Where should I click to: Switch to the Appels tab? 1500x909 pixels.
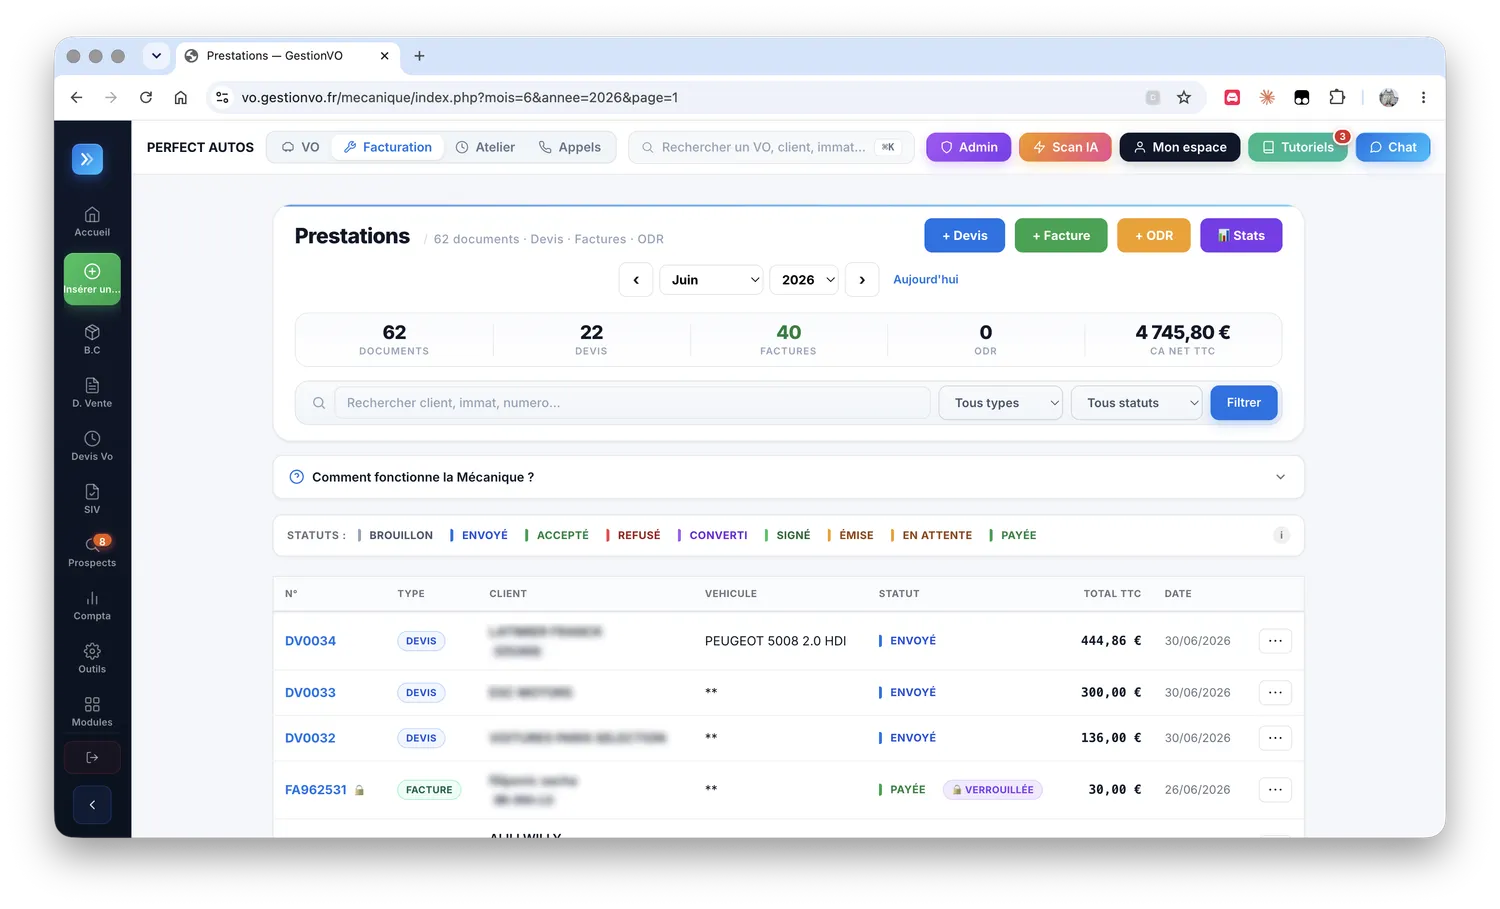point(570,147)
